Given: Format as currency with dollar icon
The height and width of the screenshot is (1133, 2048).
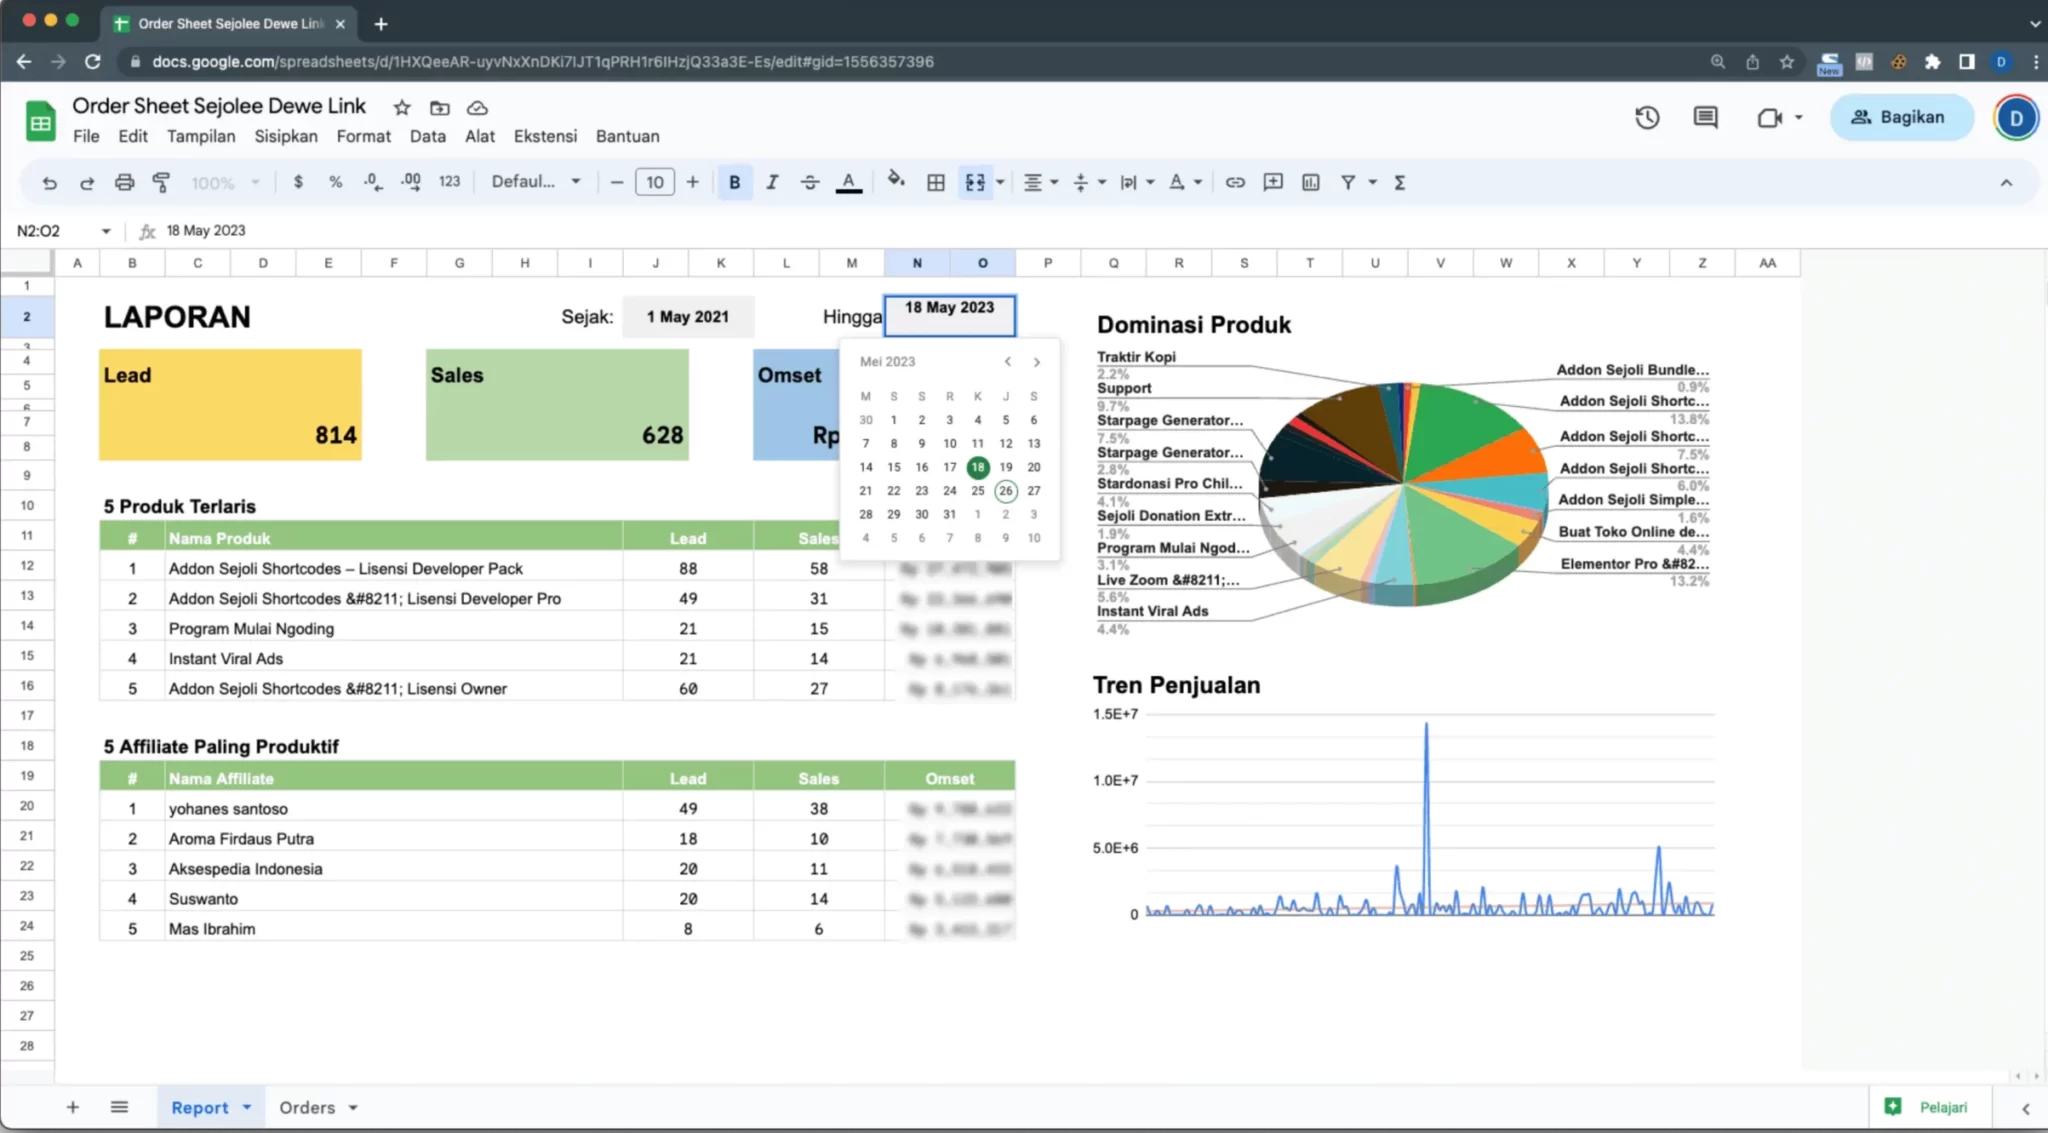Looking at the screenshot, I should click(298, 182).
